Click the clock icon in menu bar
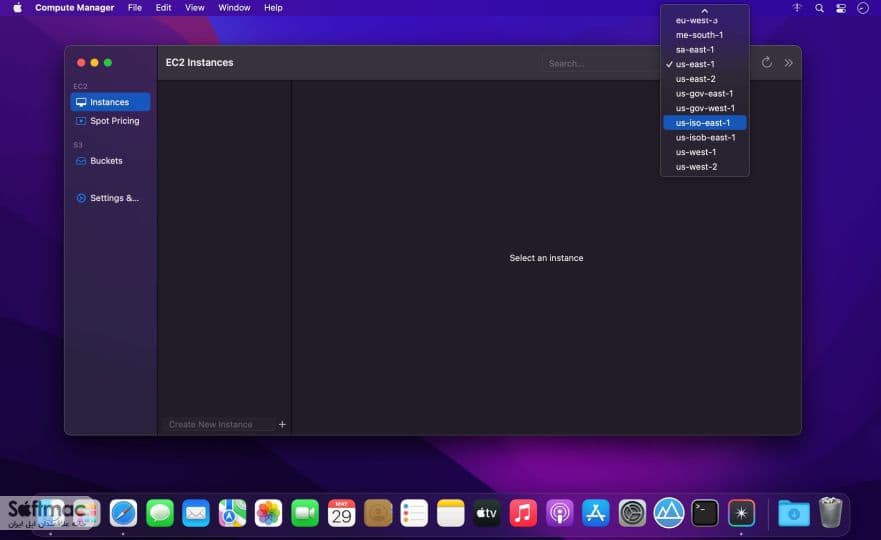The image size is (881, 540). coord(862,8)
